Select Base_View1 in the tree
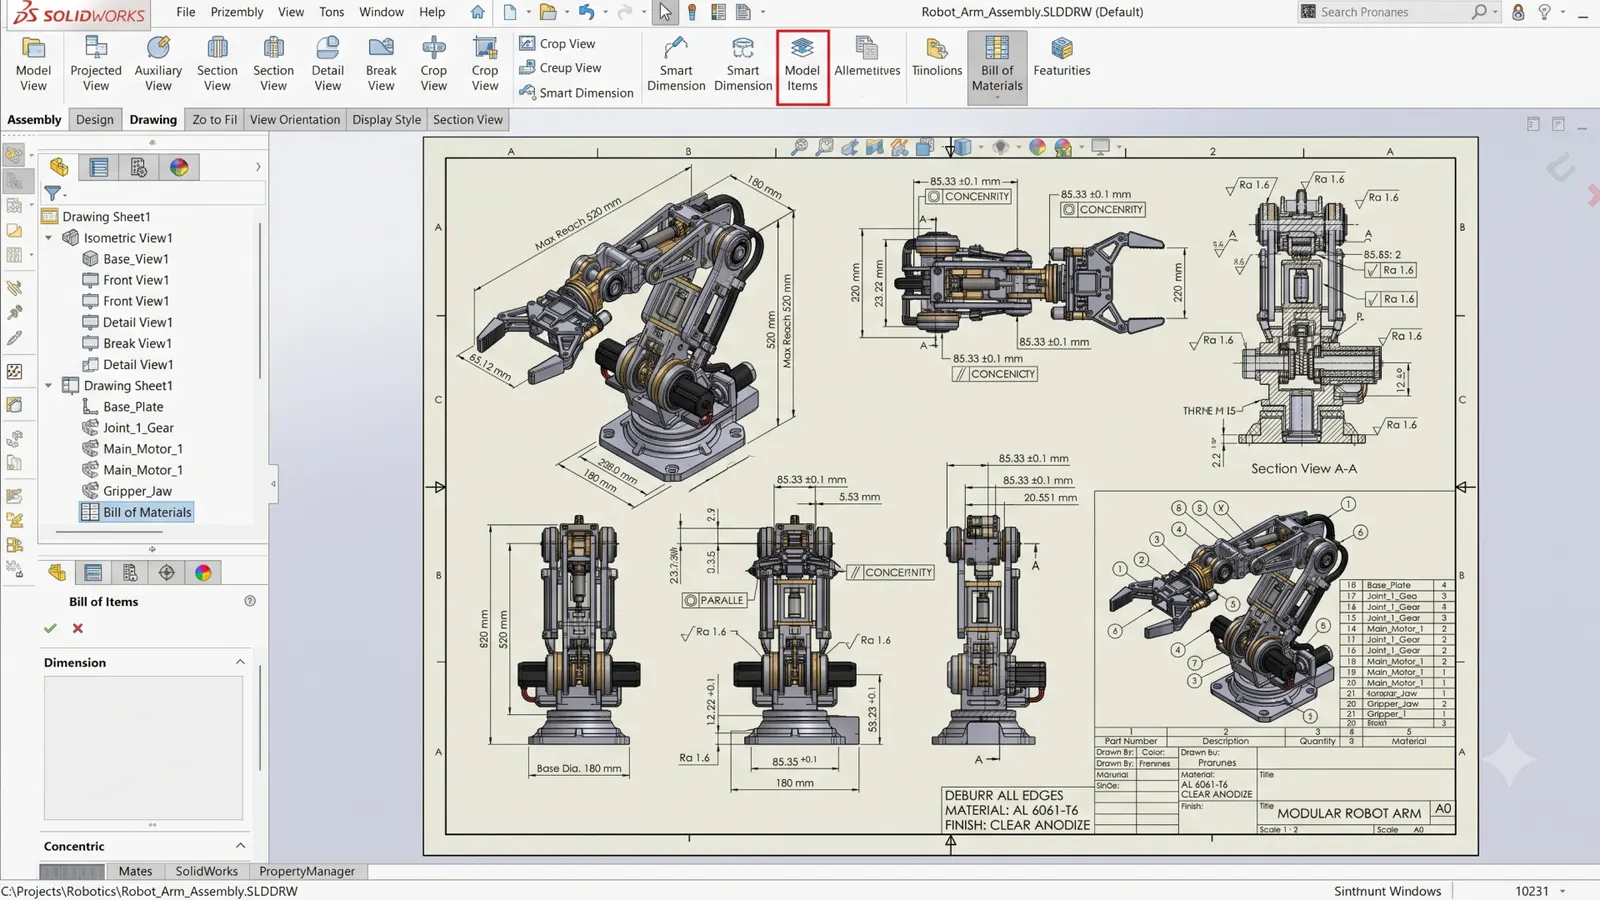Screen dimensions: 1600x900 127,259
